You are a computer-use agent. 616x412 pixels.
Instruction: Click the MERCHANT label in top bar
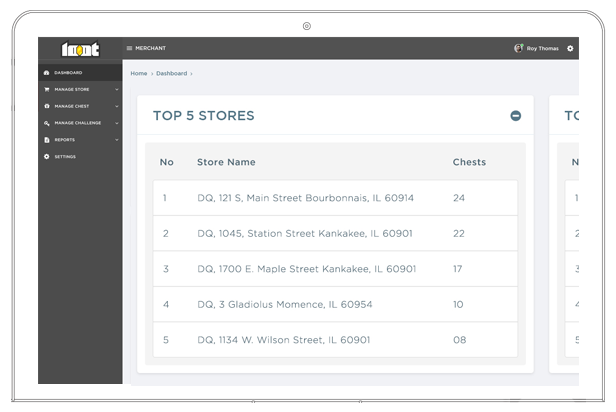click(x=150, y=48)
